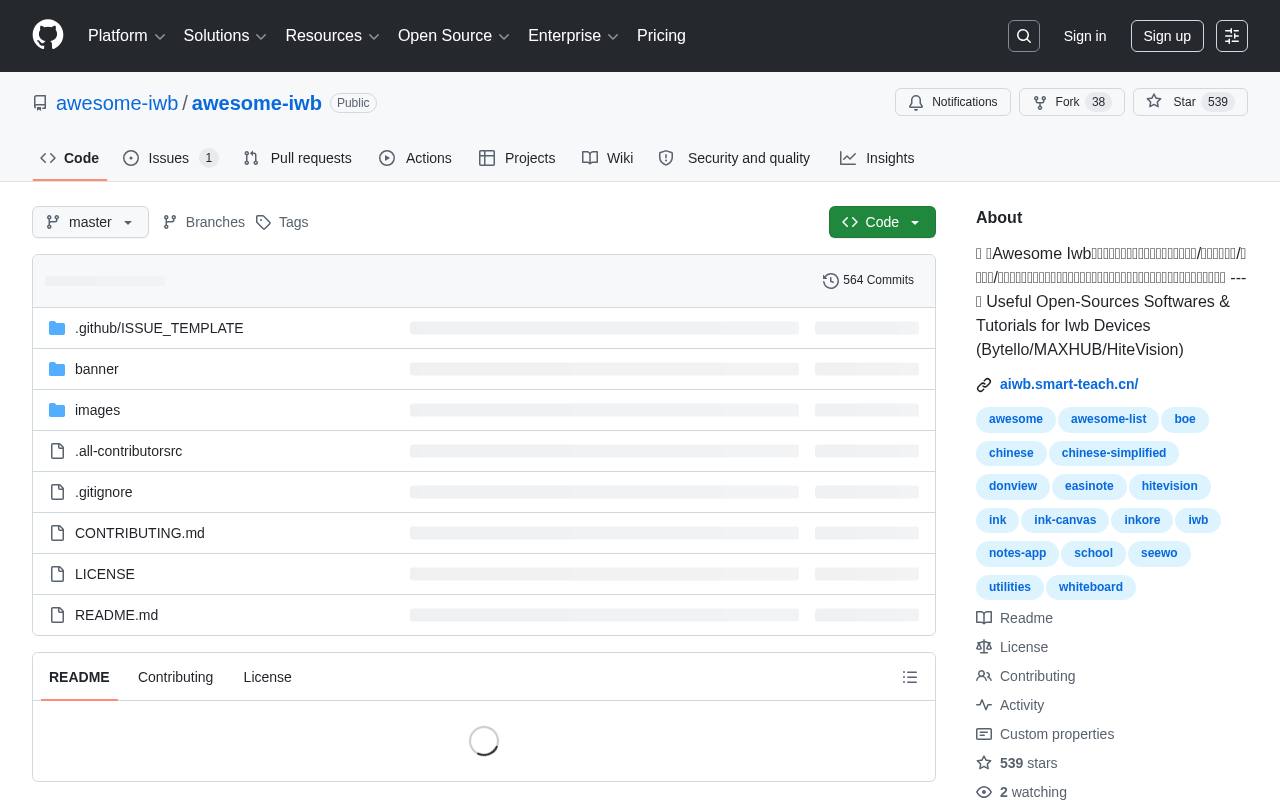Image resolution: width=1280 pixels, height=800 pixels.
Task: Switch to the License tab in file viewer
Action: (267, 677)
